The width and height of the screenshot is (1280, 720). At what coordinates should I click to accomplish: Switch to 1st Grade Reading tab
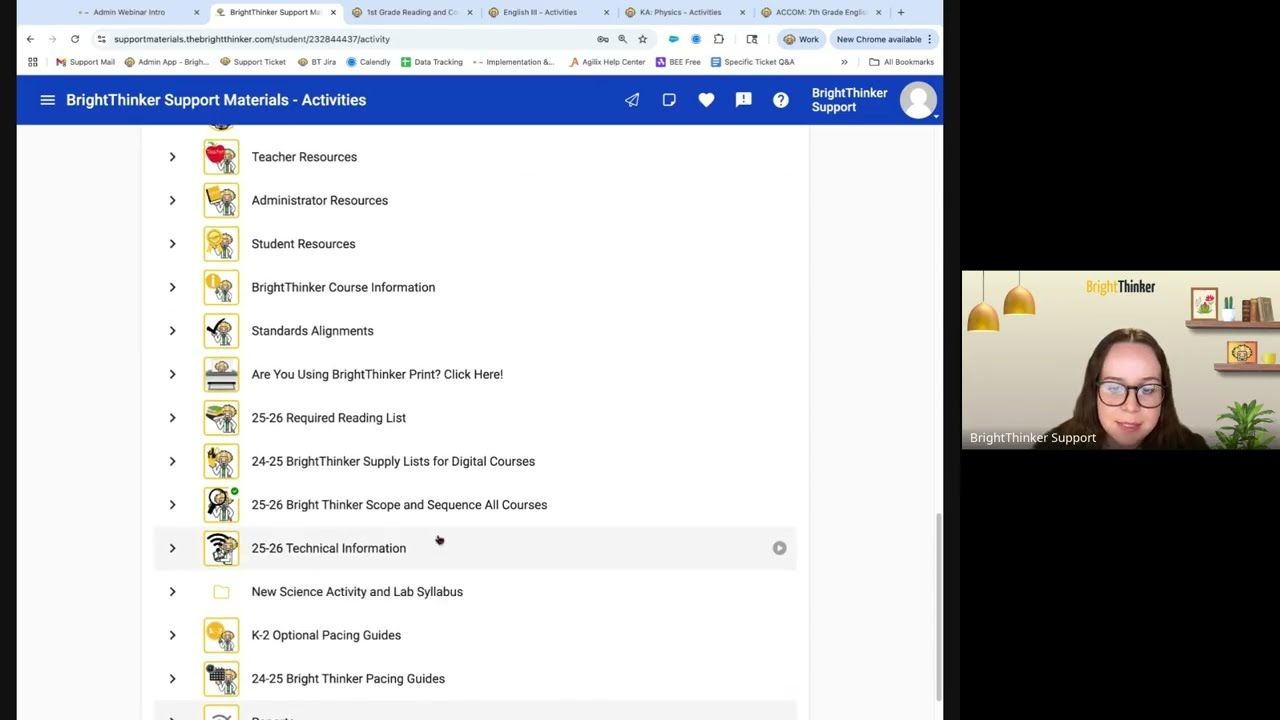tap(411, 12)
